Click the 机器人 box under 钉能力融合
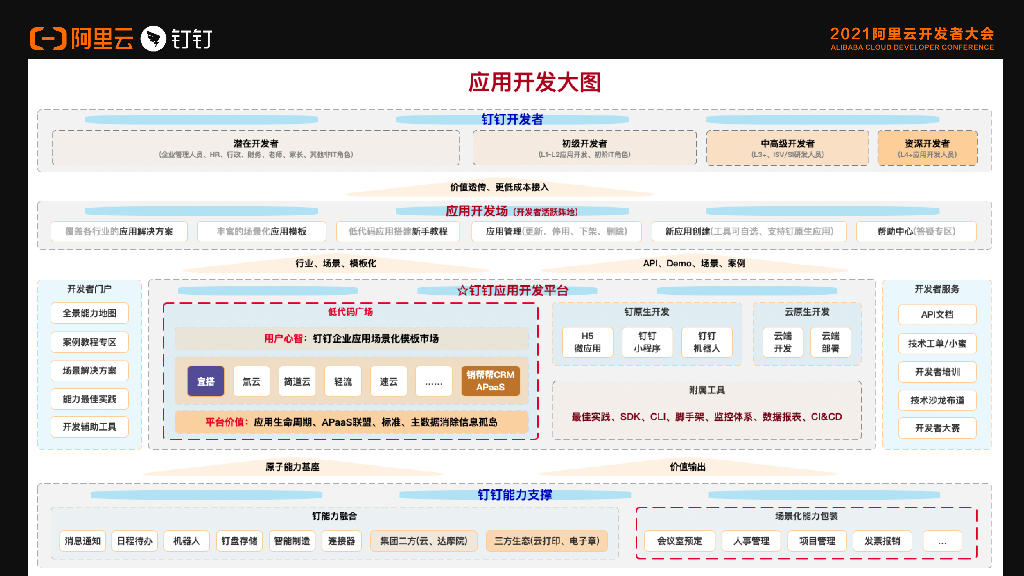This screenshot has width=1024, height=576. [x=186, y=541]
